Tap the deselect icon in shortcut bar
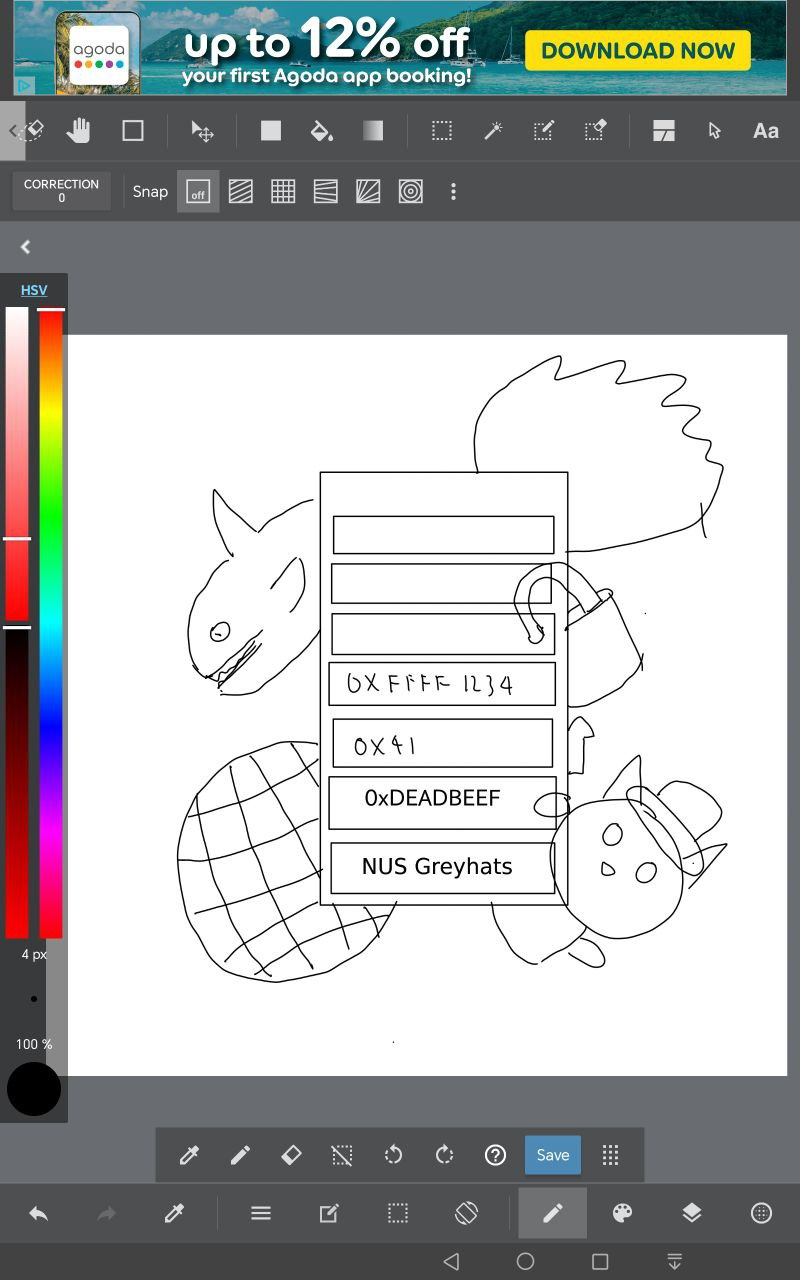 (342, 1156)
